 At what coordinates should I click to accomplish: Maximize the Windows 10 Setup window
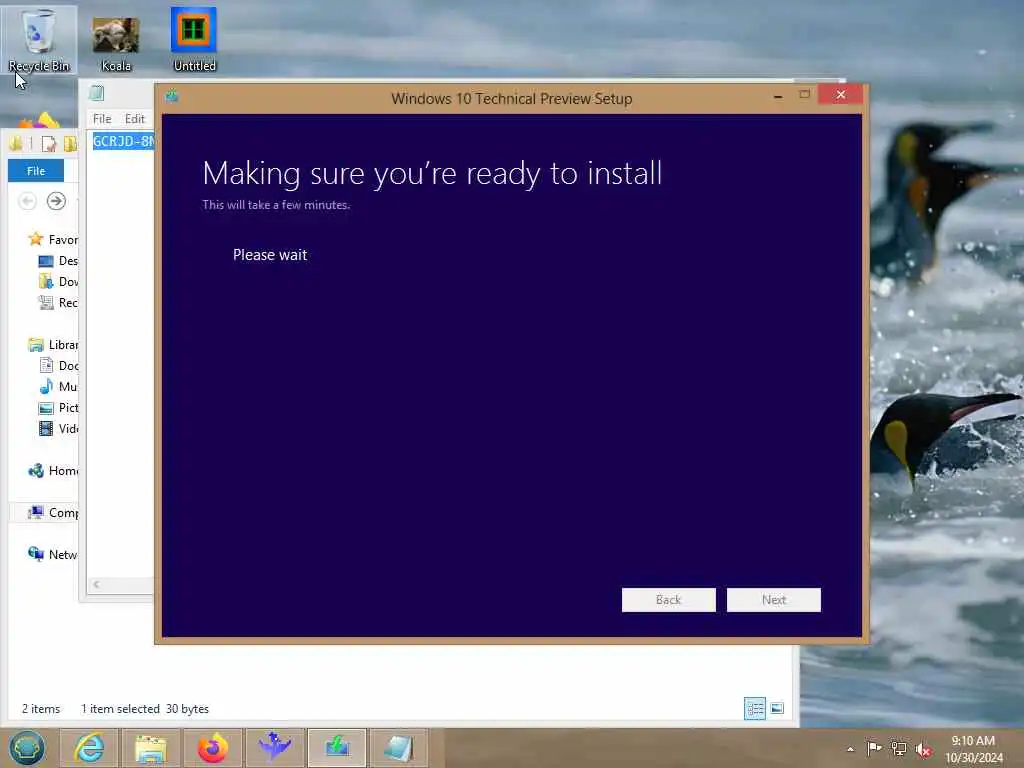click(x=804, y=95)
